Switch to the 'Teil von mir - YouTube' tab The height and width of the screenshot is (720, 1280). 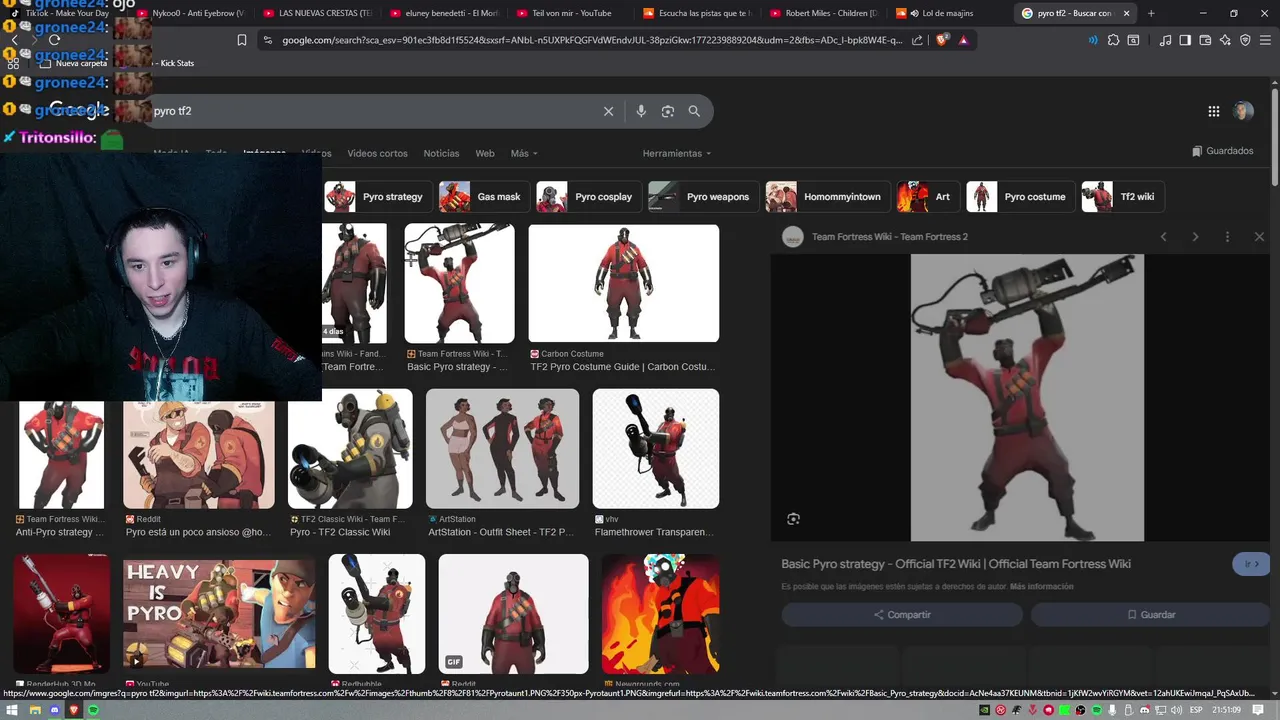572,13
